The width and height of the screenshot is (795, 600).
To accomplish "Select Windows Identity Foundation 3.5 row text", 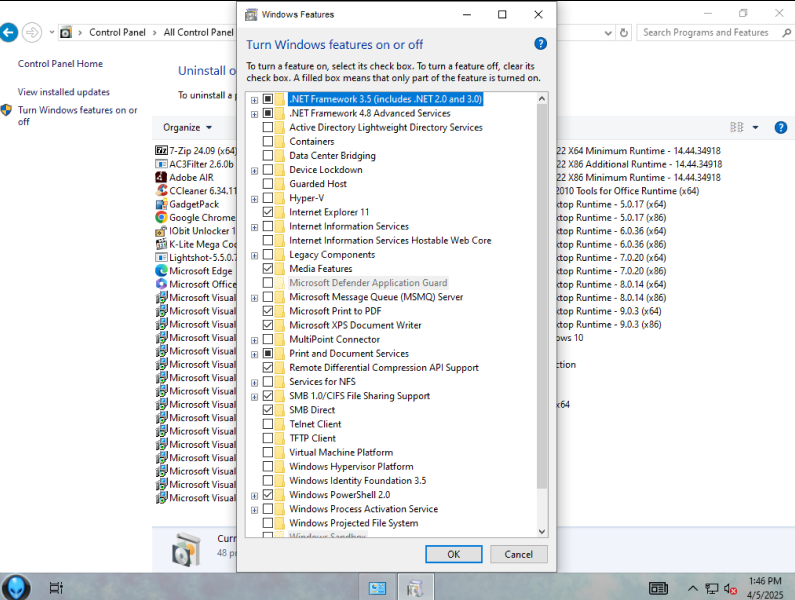I will (x=357, y=480).
